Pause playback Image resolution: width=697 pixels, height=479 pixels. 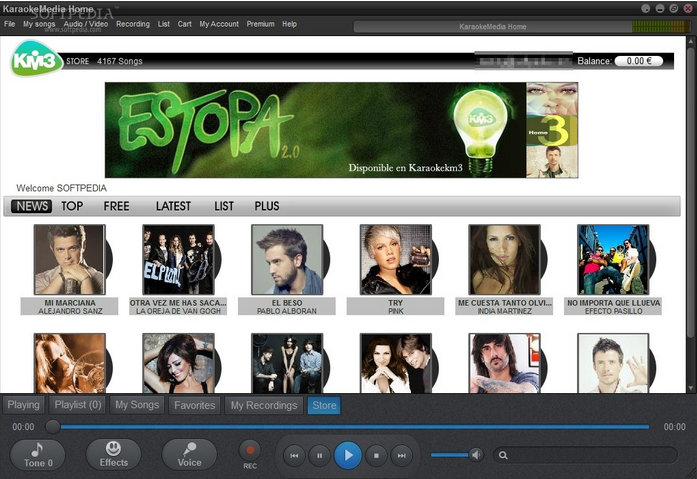pyautogui.click(x=319, y=455)
